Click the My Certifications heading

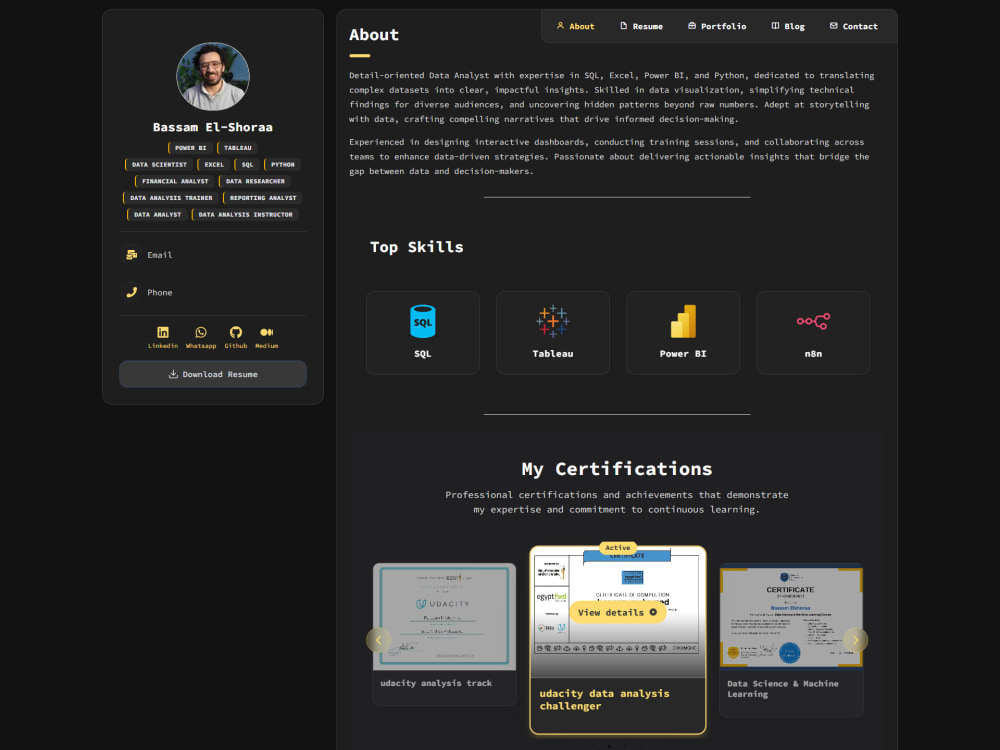point(617,469)
